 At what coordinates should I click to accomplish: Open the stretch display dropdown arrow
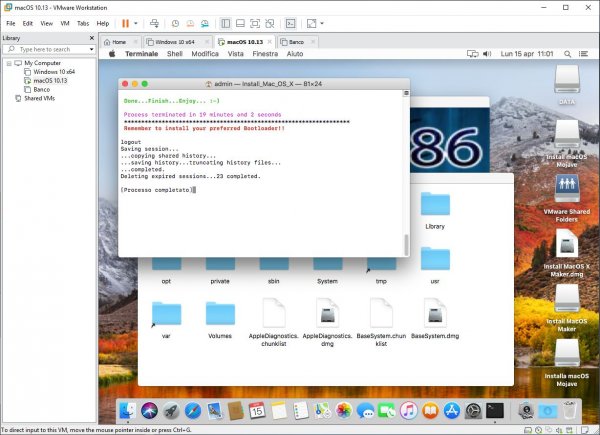click(322, 23)
